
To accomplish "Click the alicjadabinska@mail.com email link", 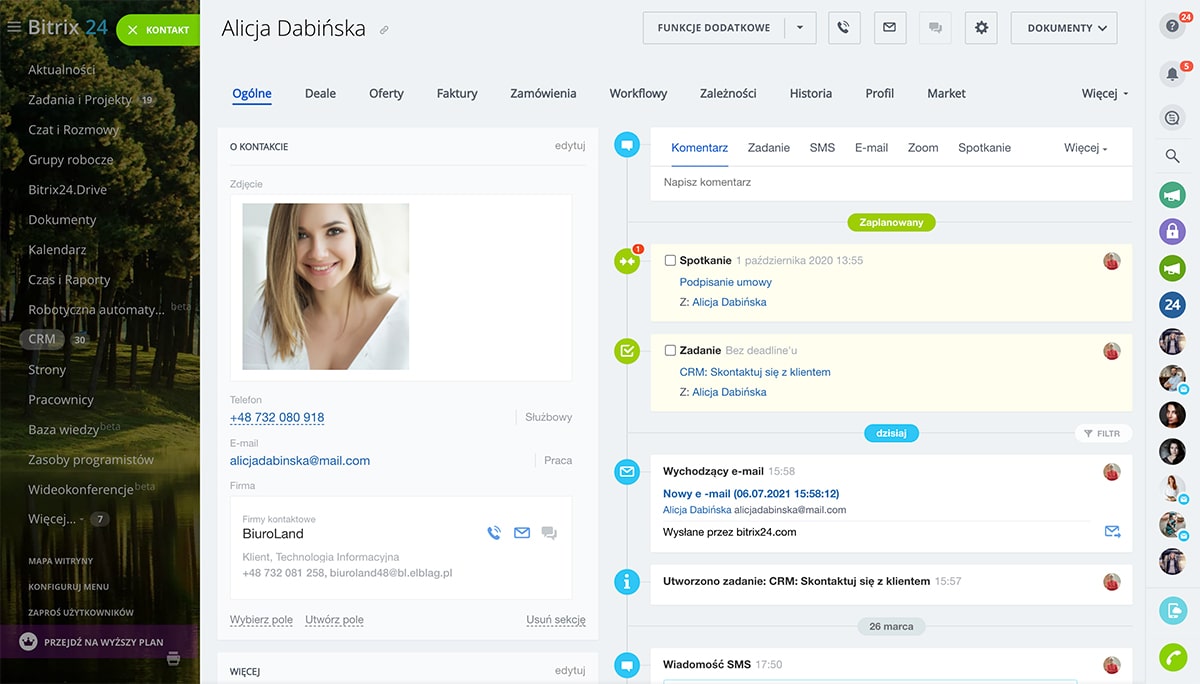I will click(300, 461).
